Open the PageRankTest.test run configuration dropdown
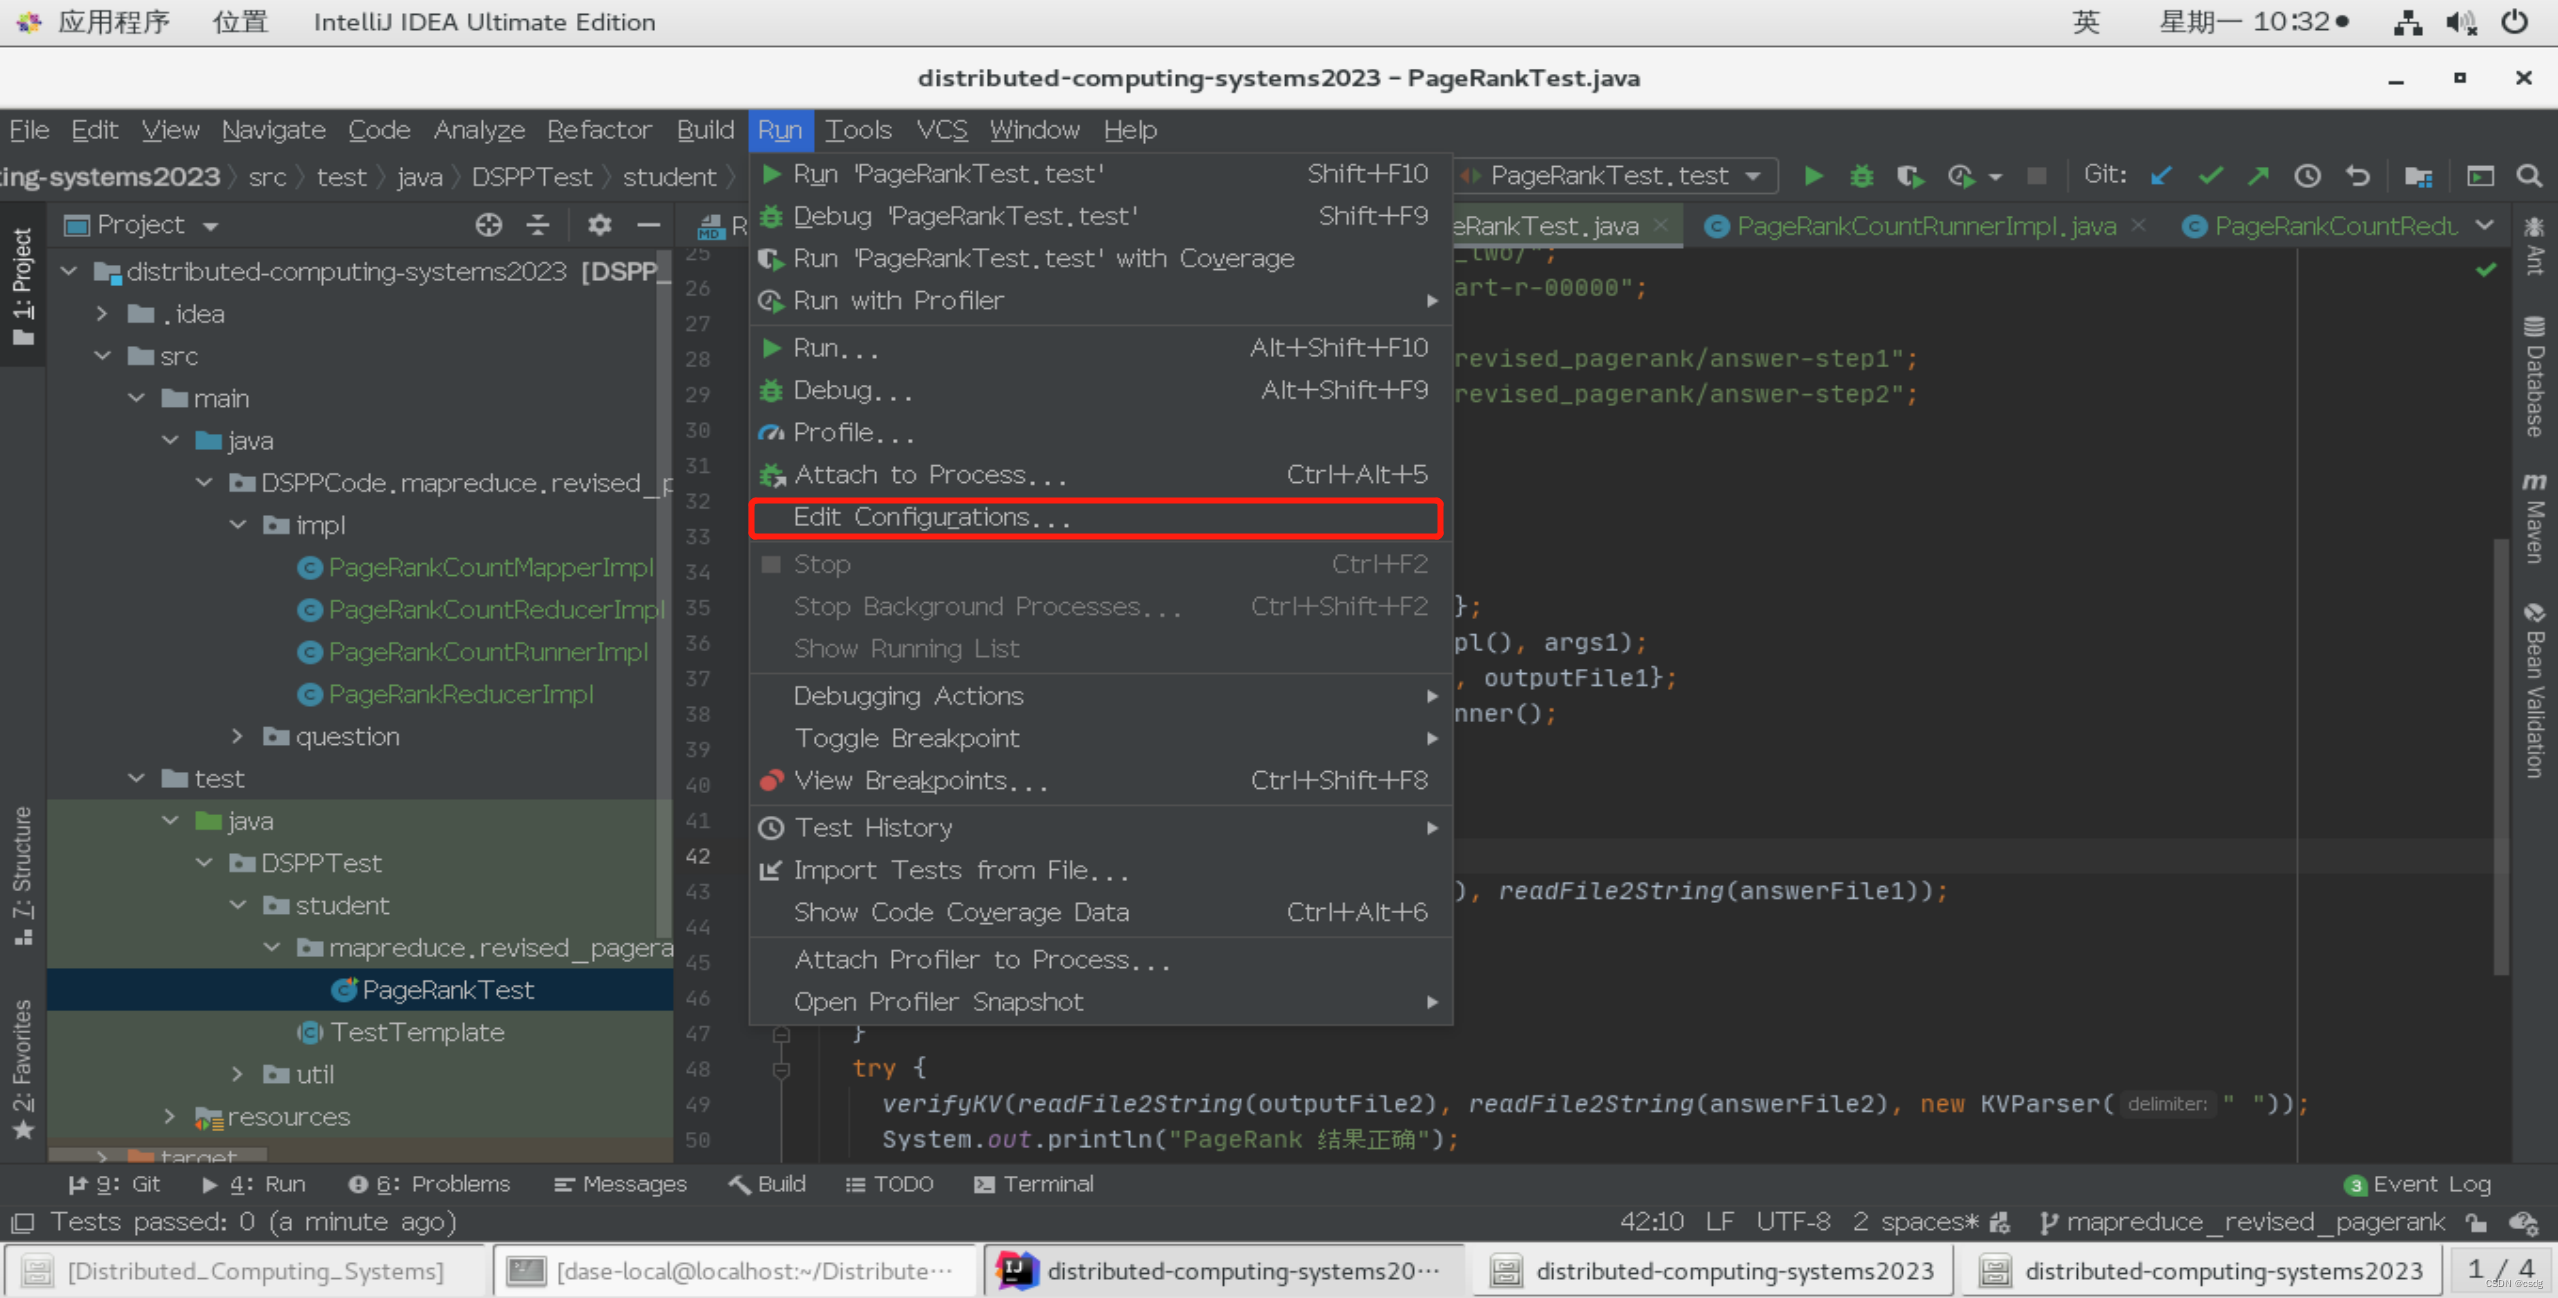Viewport: 2558px width, 1298px height. point(1620,176)
